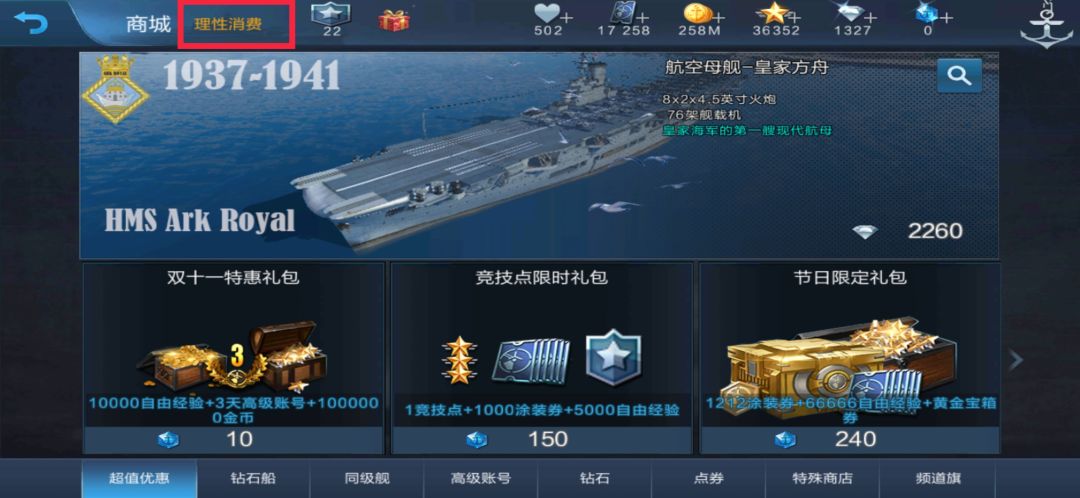1080x498 pixels.
Task: Select the 频道旗 tab
Action: click(x=938, y=478)
